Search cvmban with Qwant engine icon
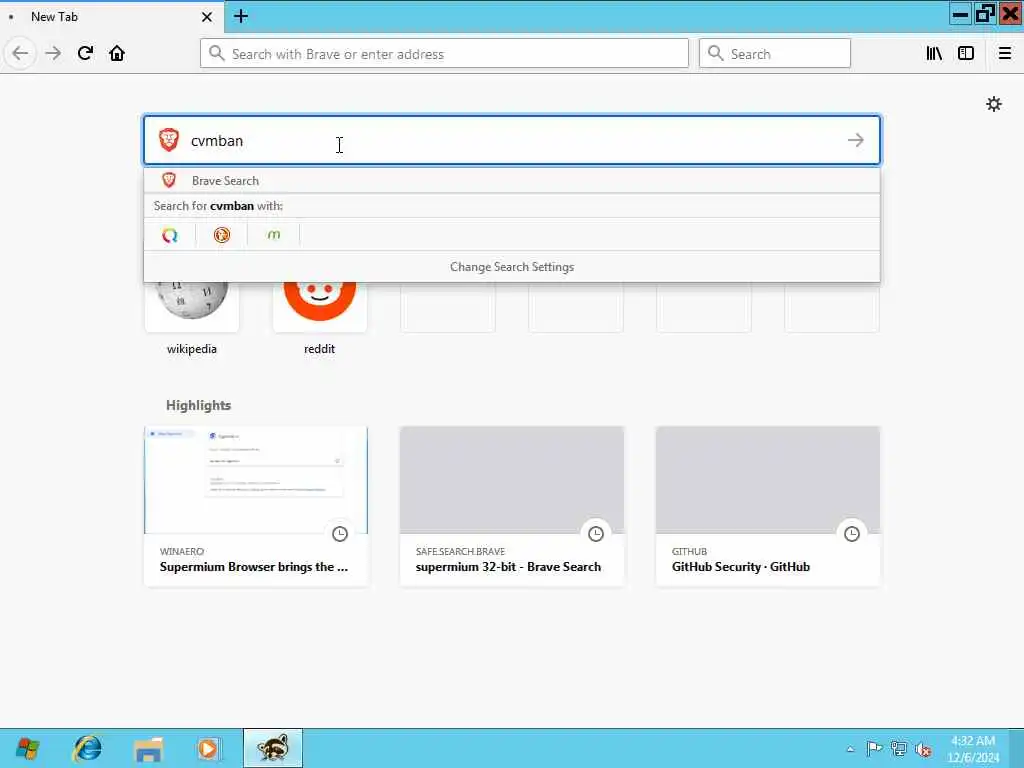Screen dimensions: 1024x768 pos(170,235)
